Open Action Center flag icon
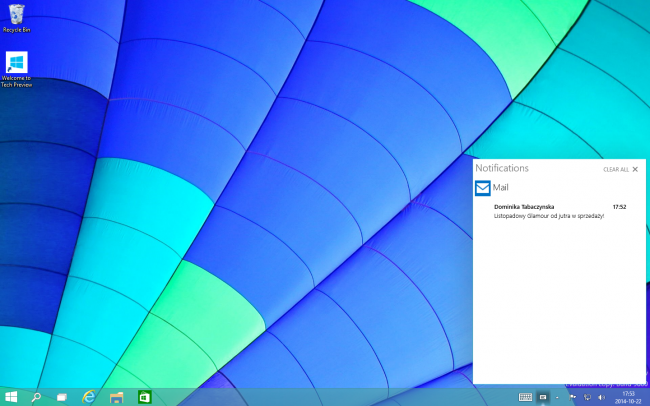The image size is (650, 406). click(x=572, y=397)
